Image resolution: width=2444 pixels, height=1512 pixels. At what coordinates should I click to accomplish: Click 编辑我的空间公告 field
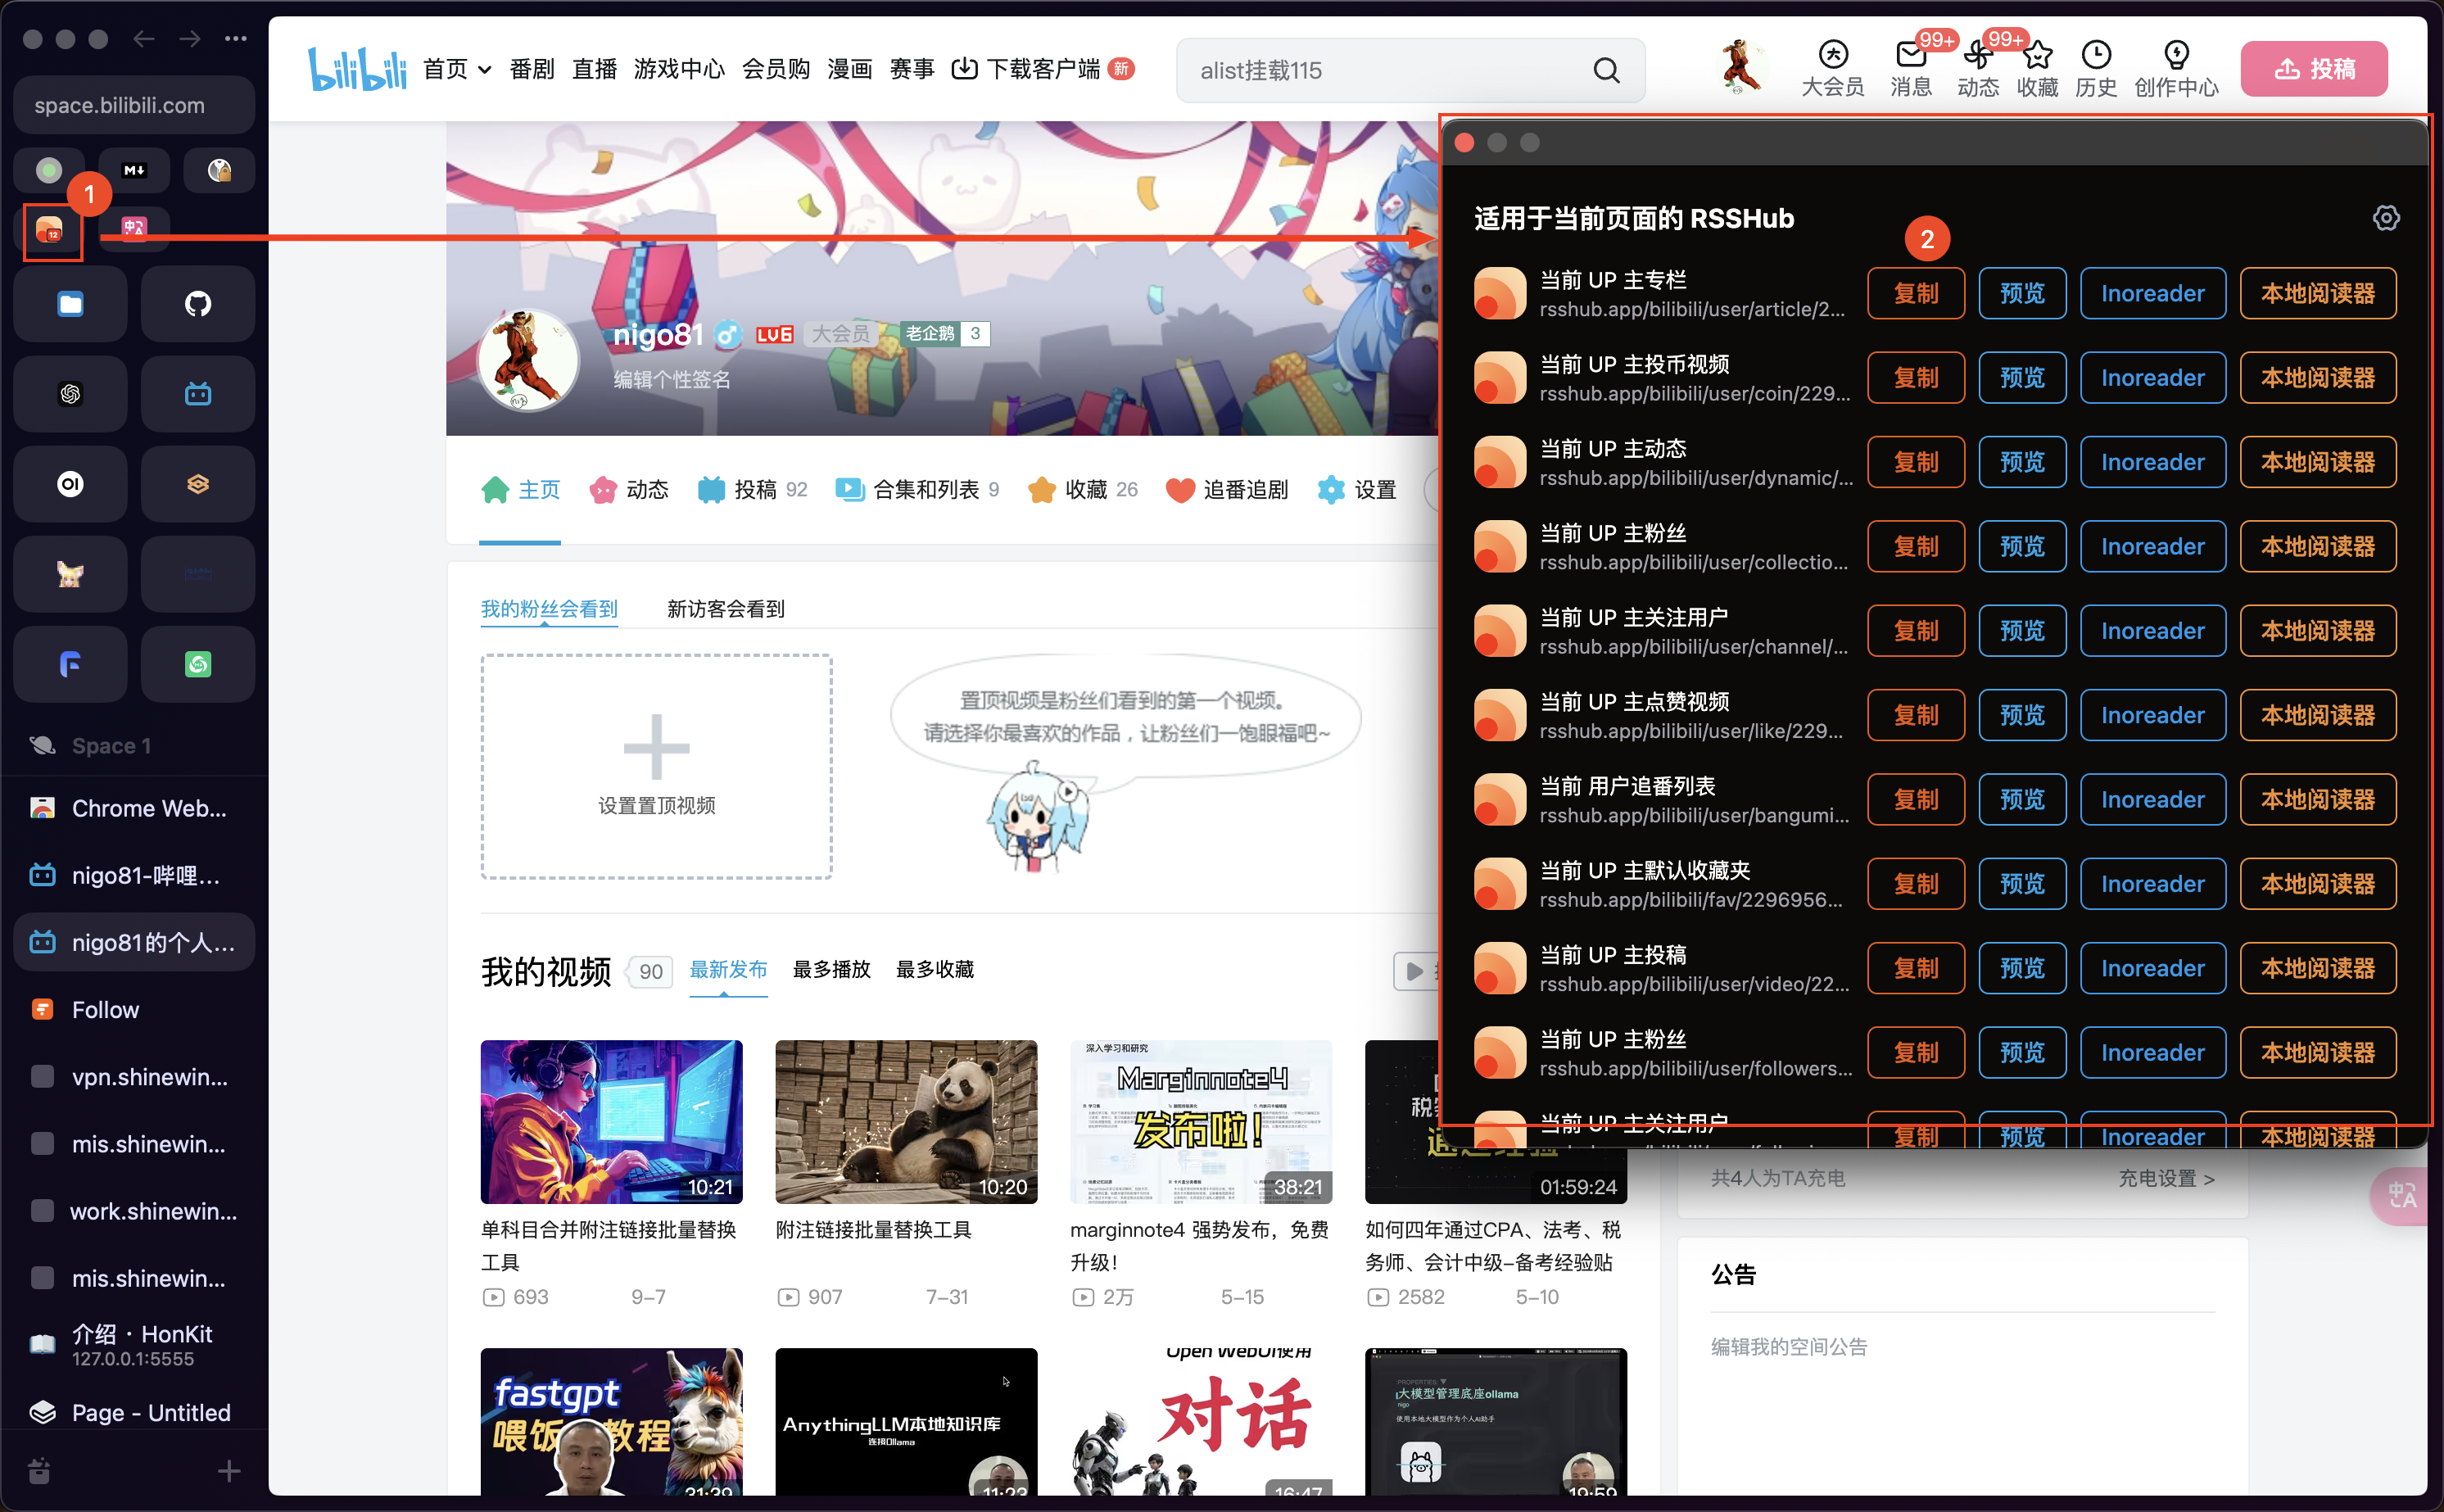point(1789,1346)
